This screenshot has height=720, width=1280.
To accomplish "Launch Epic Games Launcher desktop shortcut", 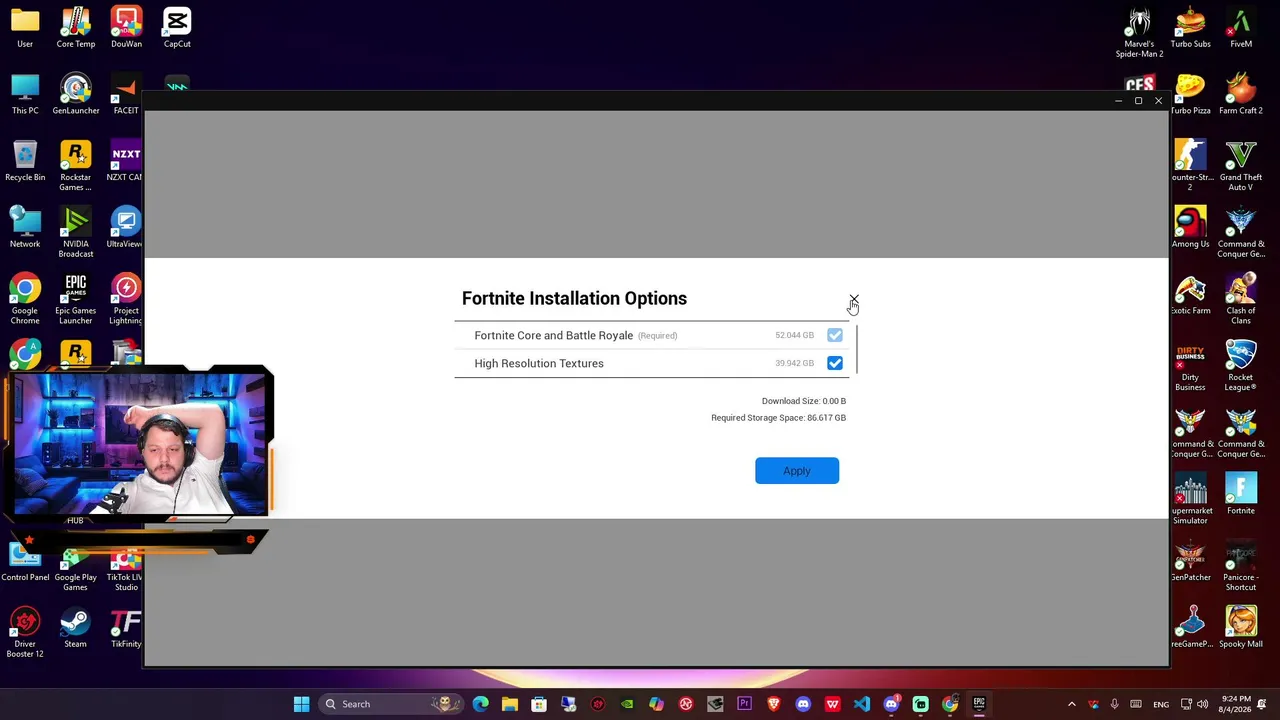I will (76, 299).
